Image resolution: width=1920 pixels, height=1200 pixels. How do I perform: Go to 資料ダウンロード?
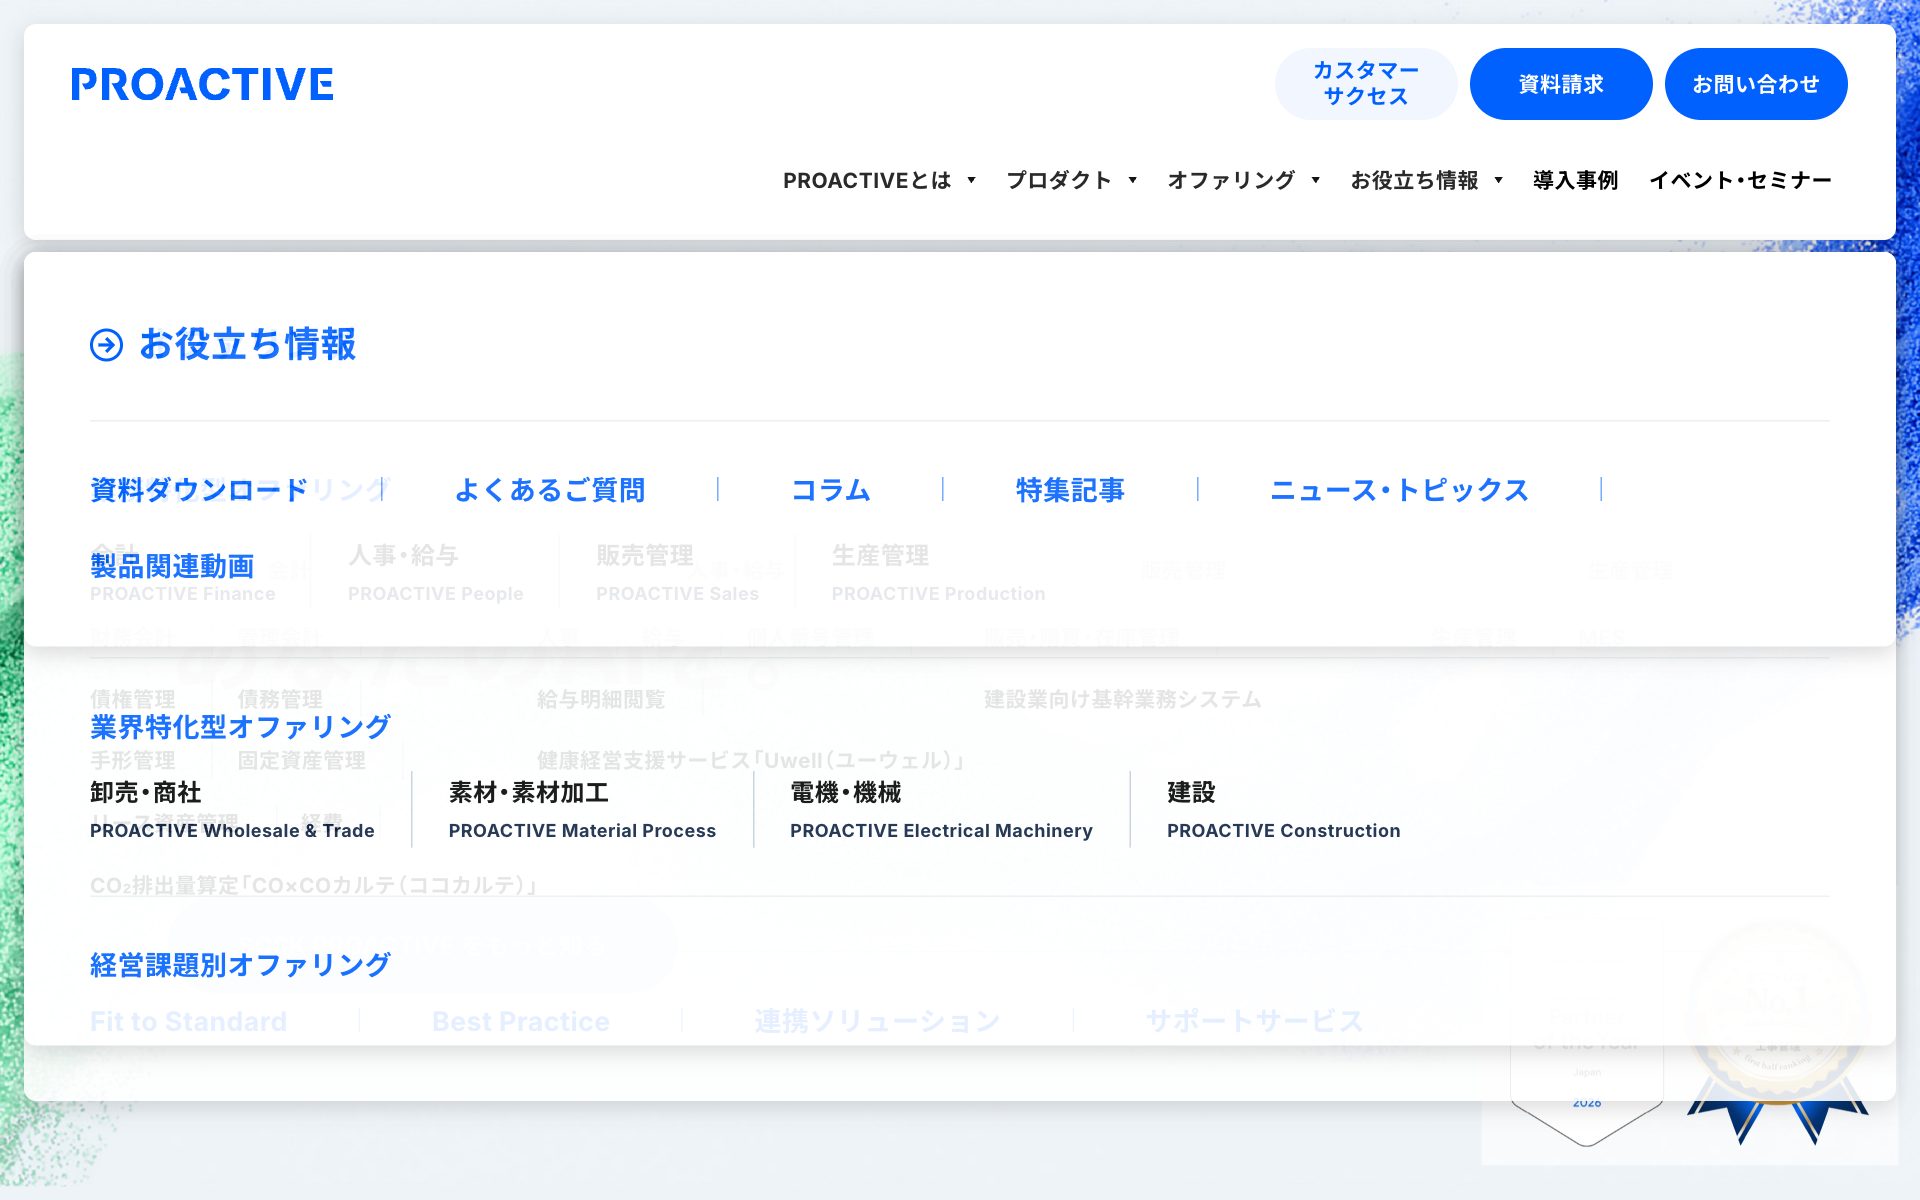[x=199, y=490]
